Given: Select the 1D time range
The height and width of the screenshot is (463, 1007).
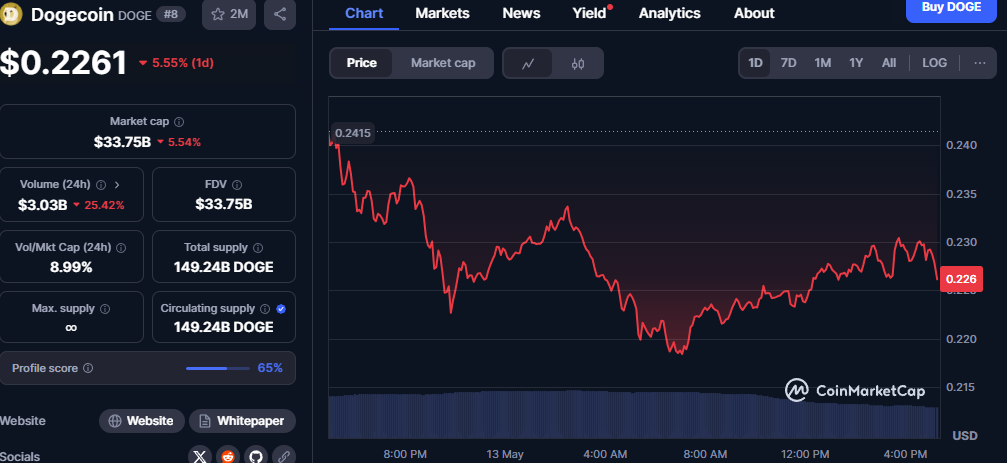Looking at the screenshot, I should pyautogui.click(x=755, y=63).
